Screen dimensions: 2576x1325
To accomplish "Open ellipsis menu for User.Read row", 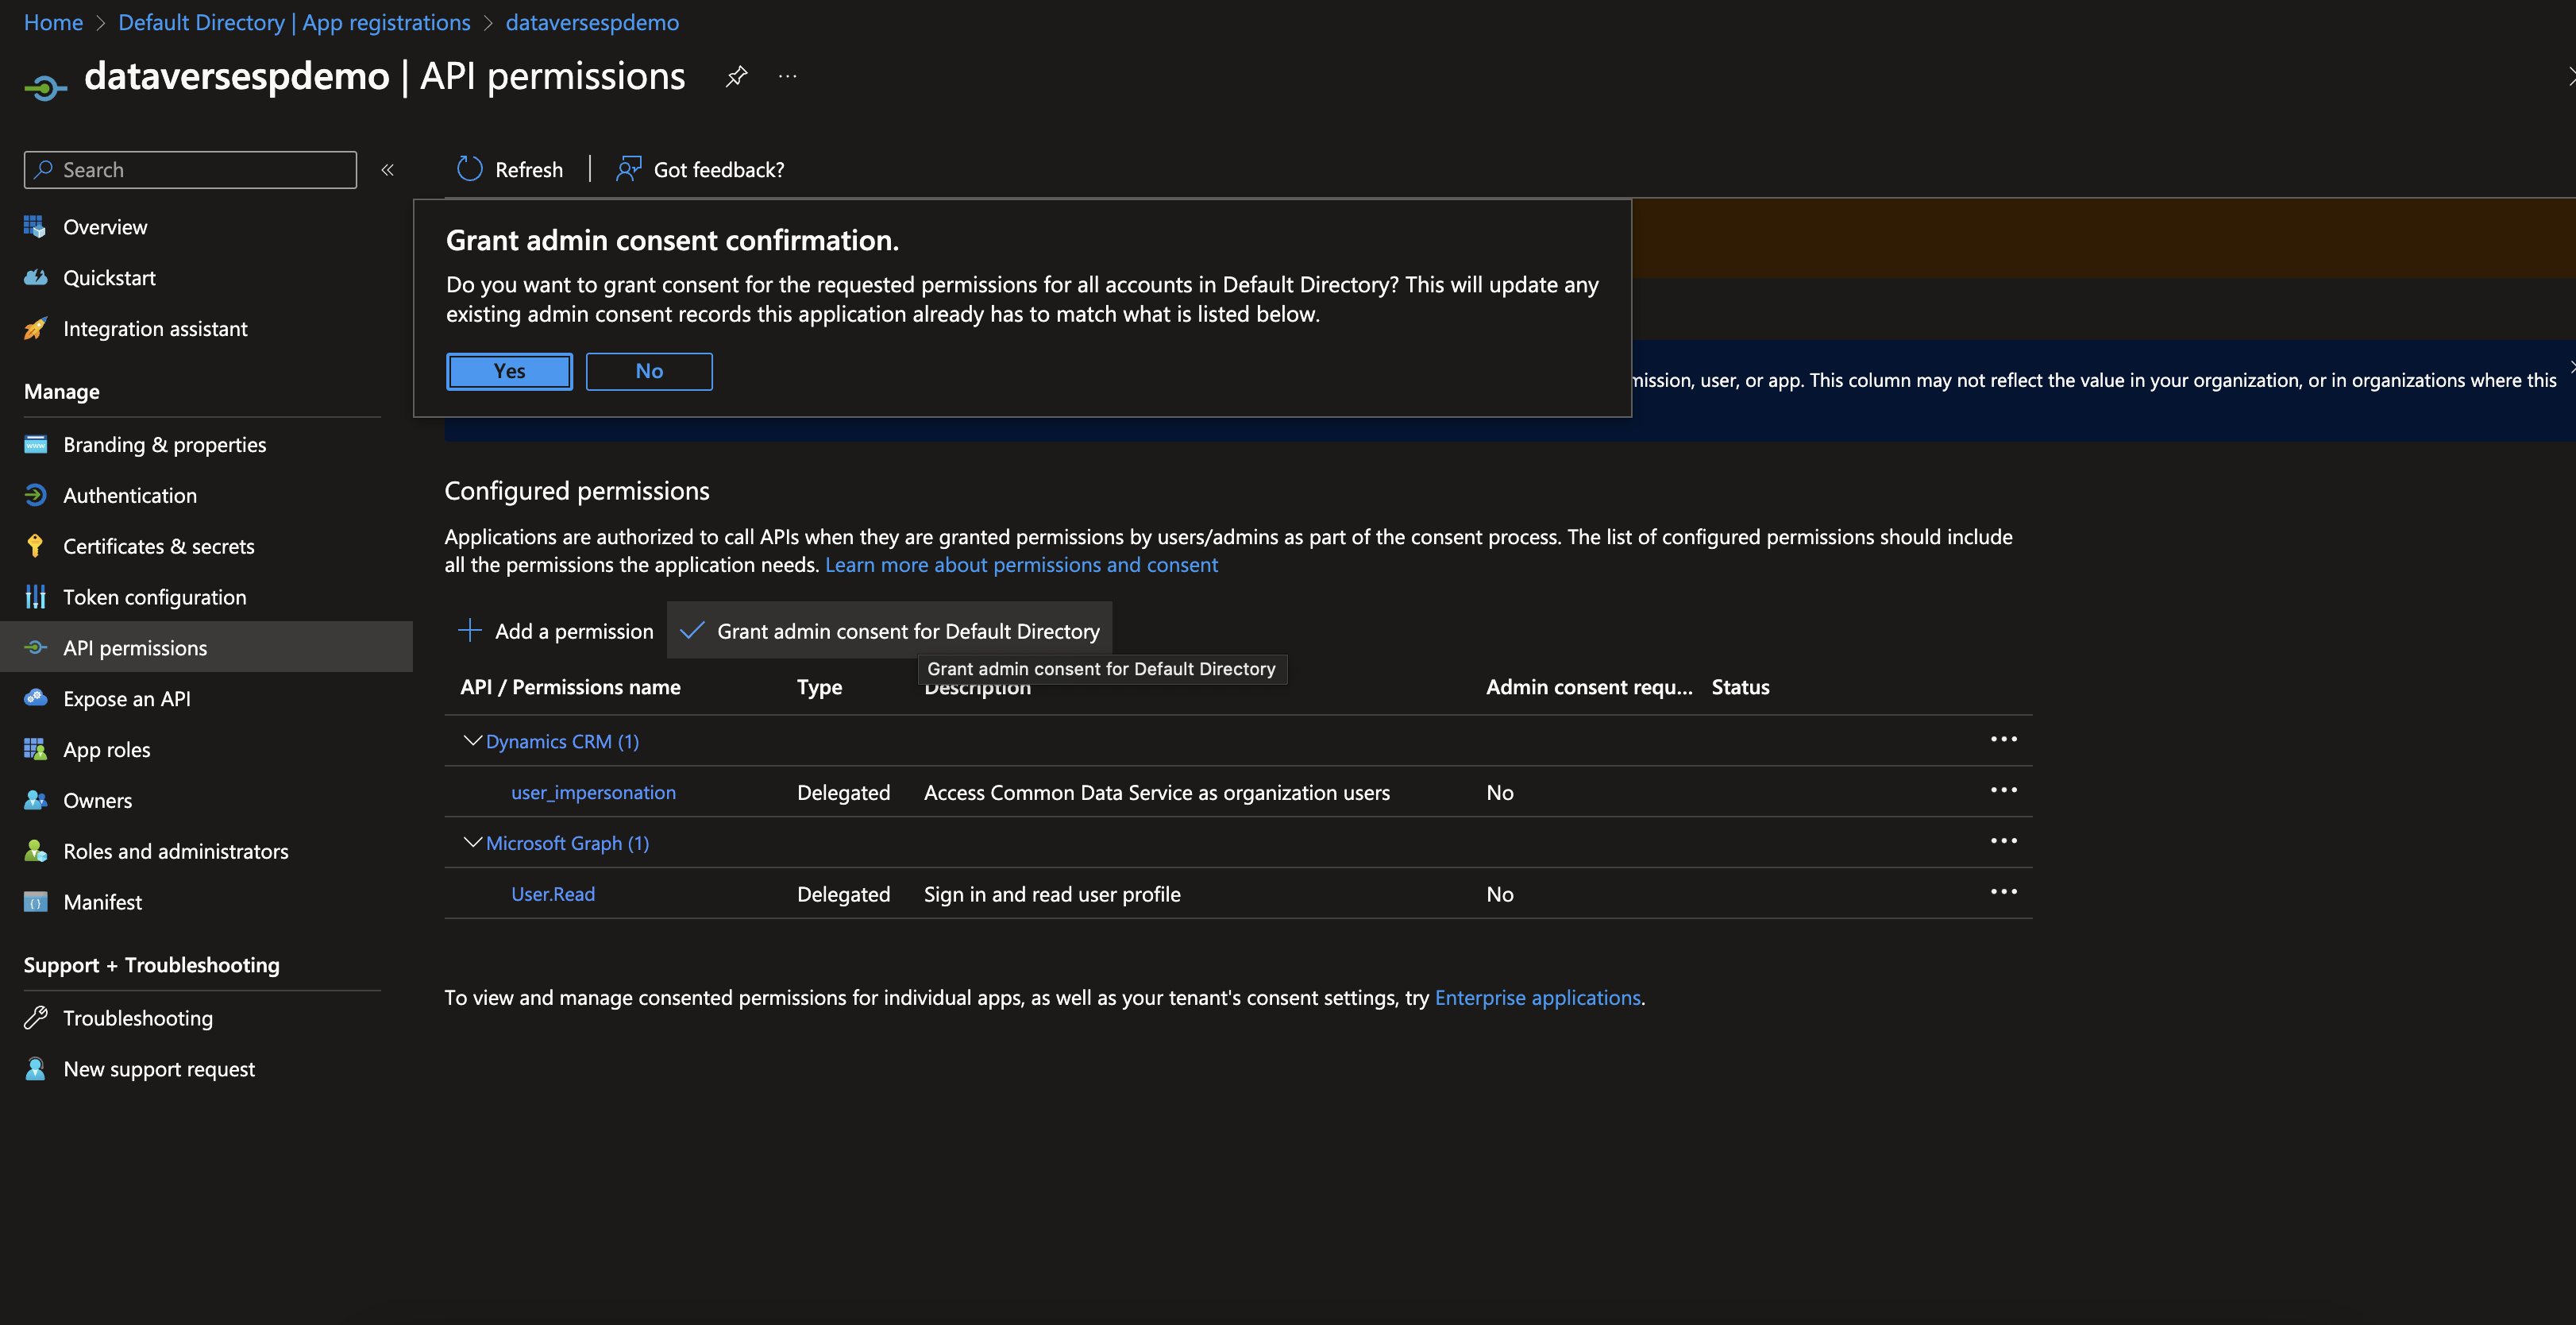I will (2003, 893).
